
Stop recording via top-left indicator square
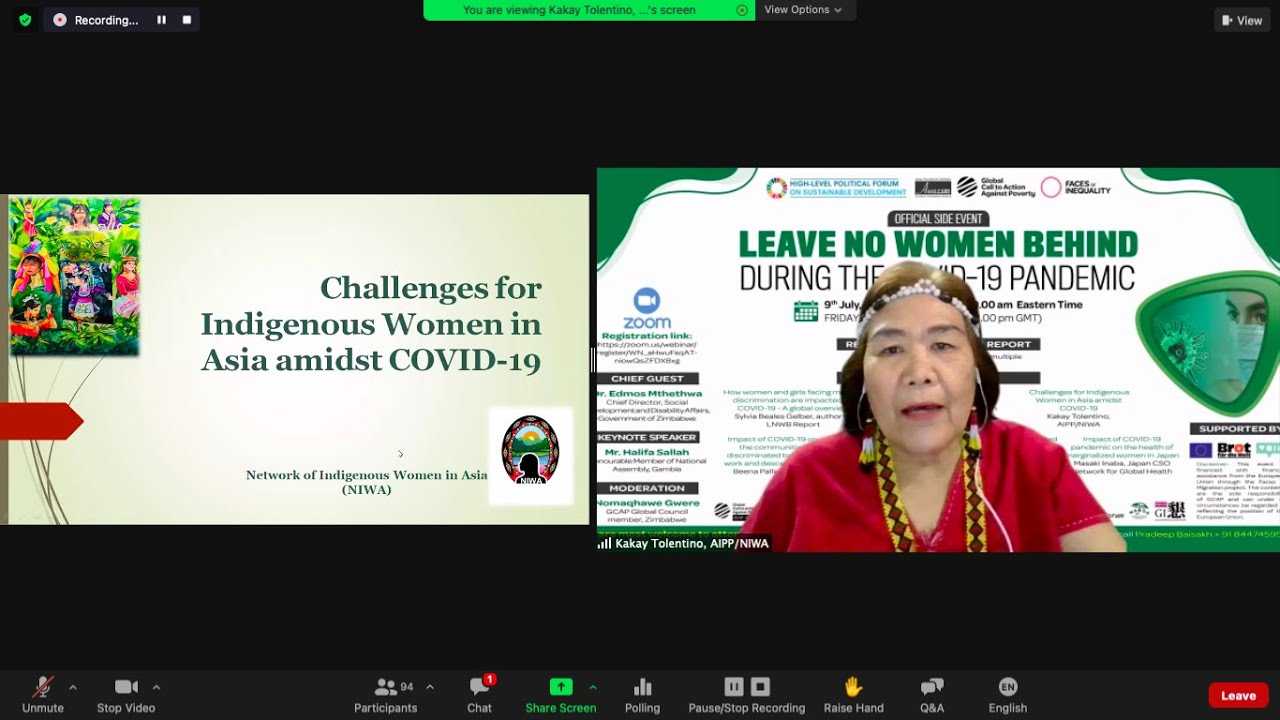click(186, 20)
